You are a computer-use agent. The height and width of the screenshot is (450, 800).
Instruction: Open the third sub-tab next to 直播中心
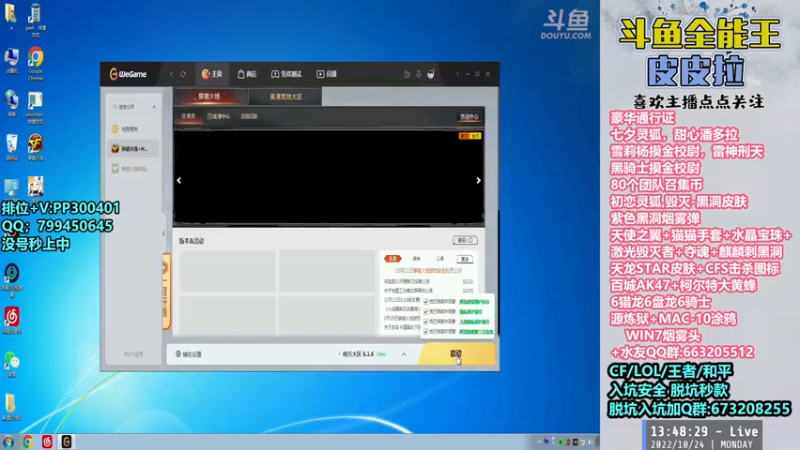pos(249,116)
